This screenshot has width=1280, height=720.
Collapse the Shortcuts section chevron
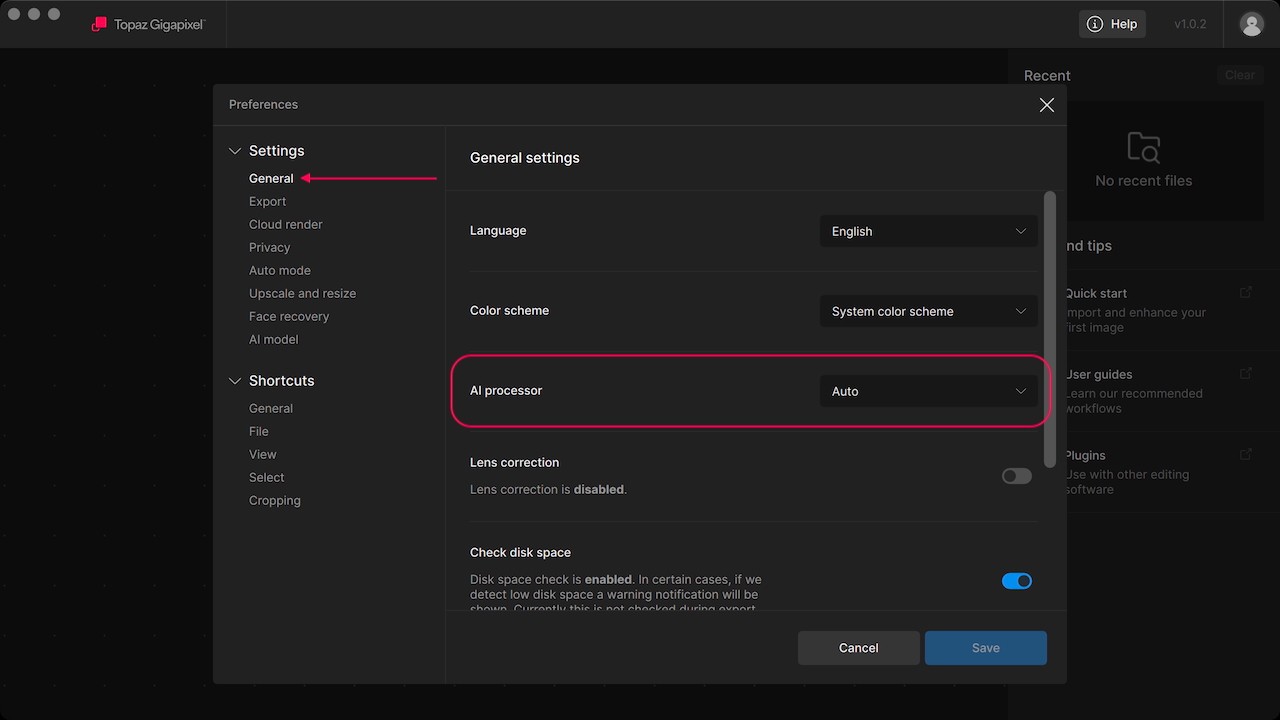point(235,381)
